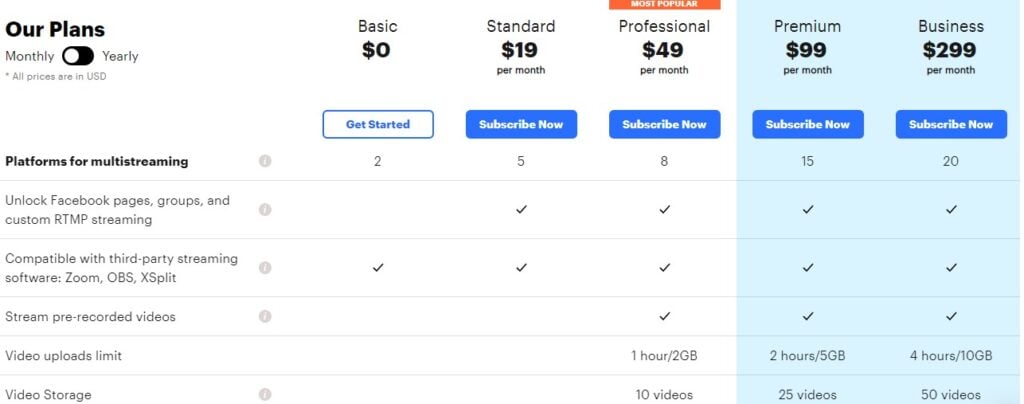1024x404 pixels.
Task: Select the Yearly billing label
Action: pos(120,56)
